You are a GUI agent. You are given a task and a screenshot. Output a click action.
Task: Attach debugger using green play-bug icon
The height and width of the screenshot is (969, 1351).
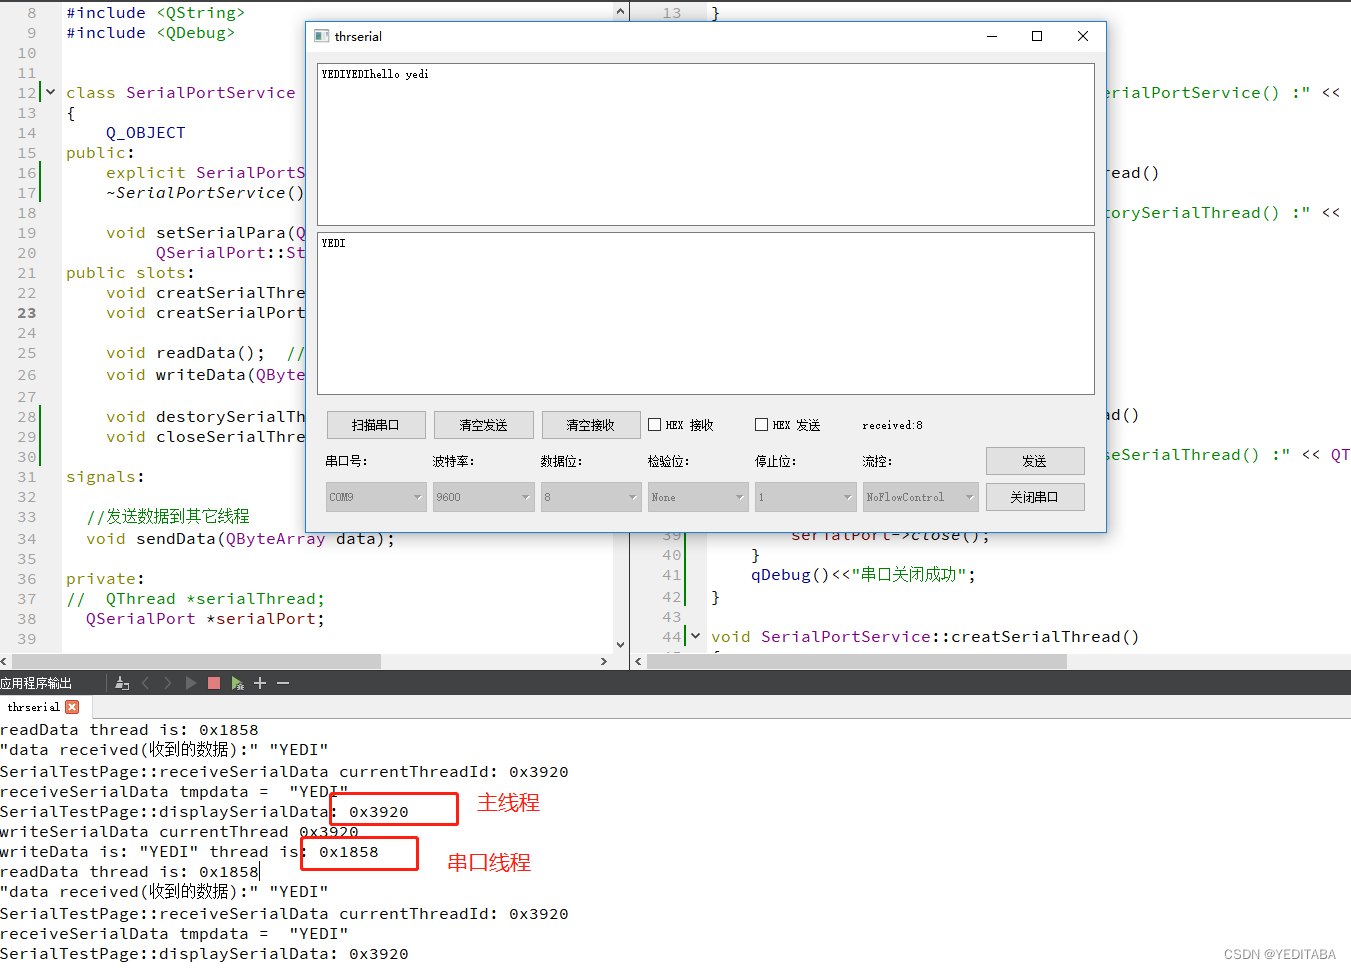(x=237, y=683)
